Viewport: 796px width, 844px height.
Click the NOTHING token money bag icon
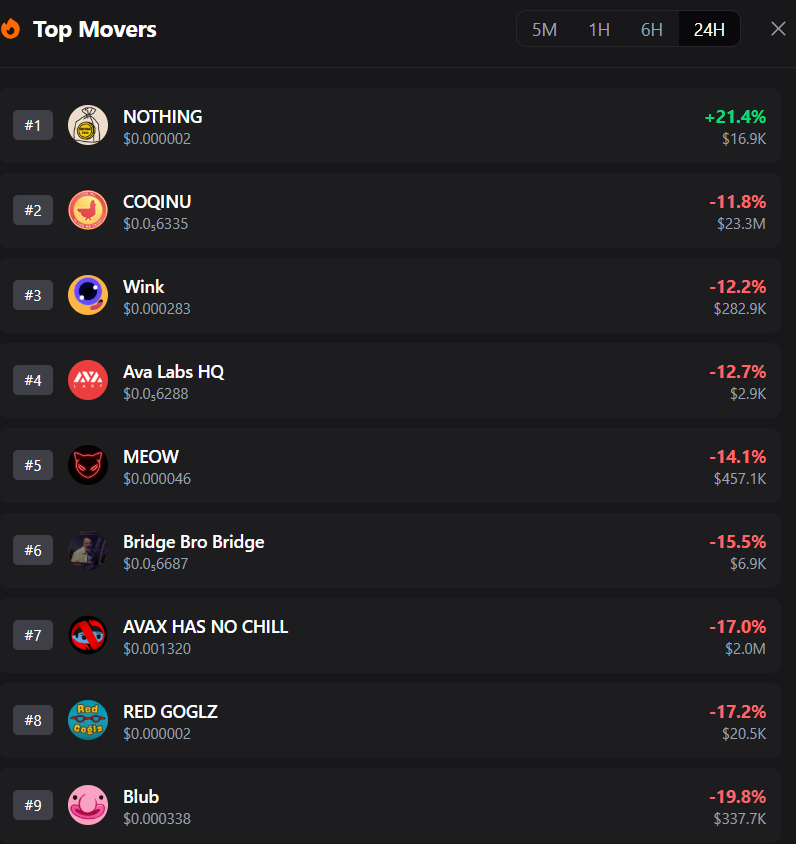coord(88,125)
